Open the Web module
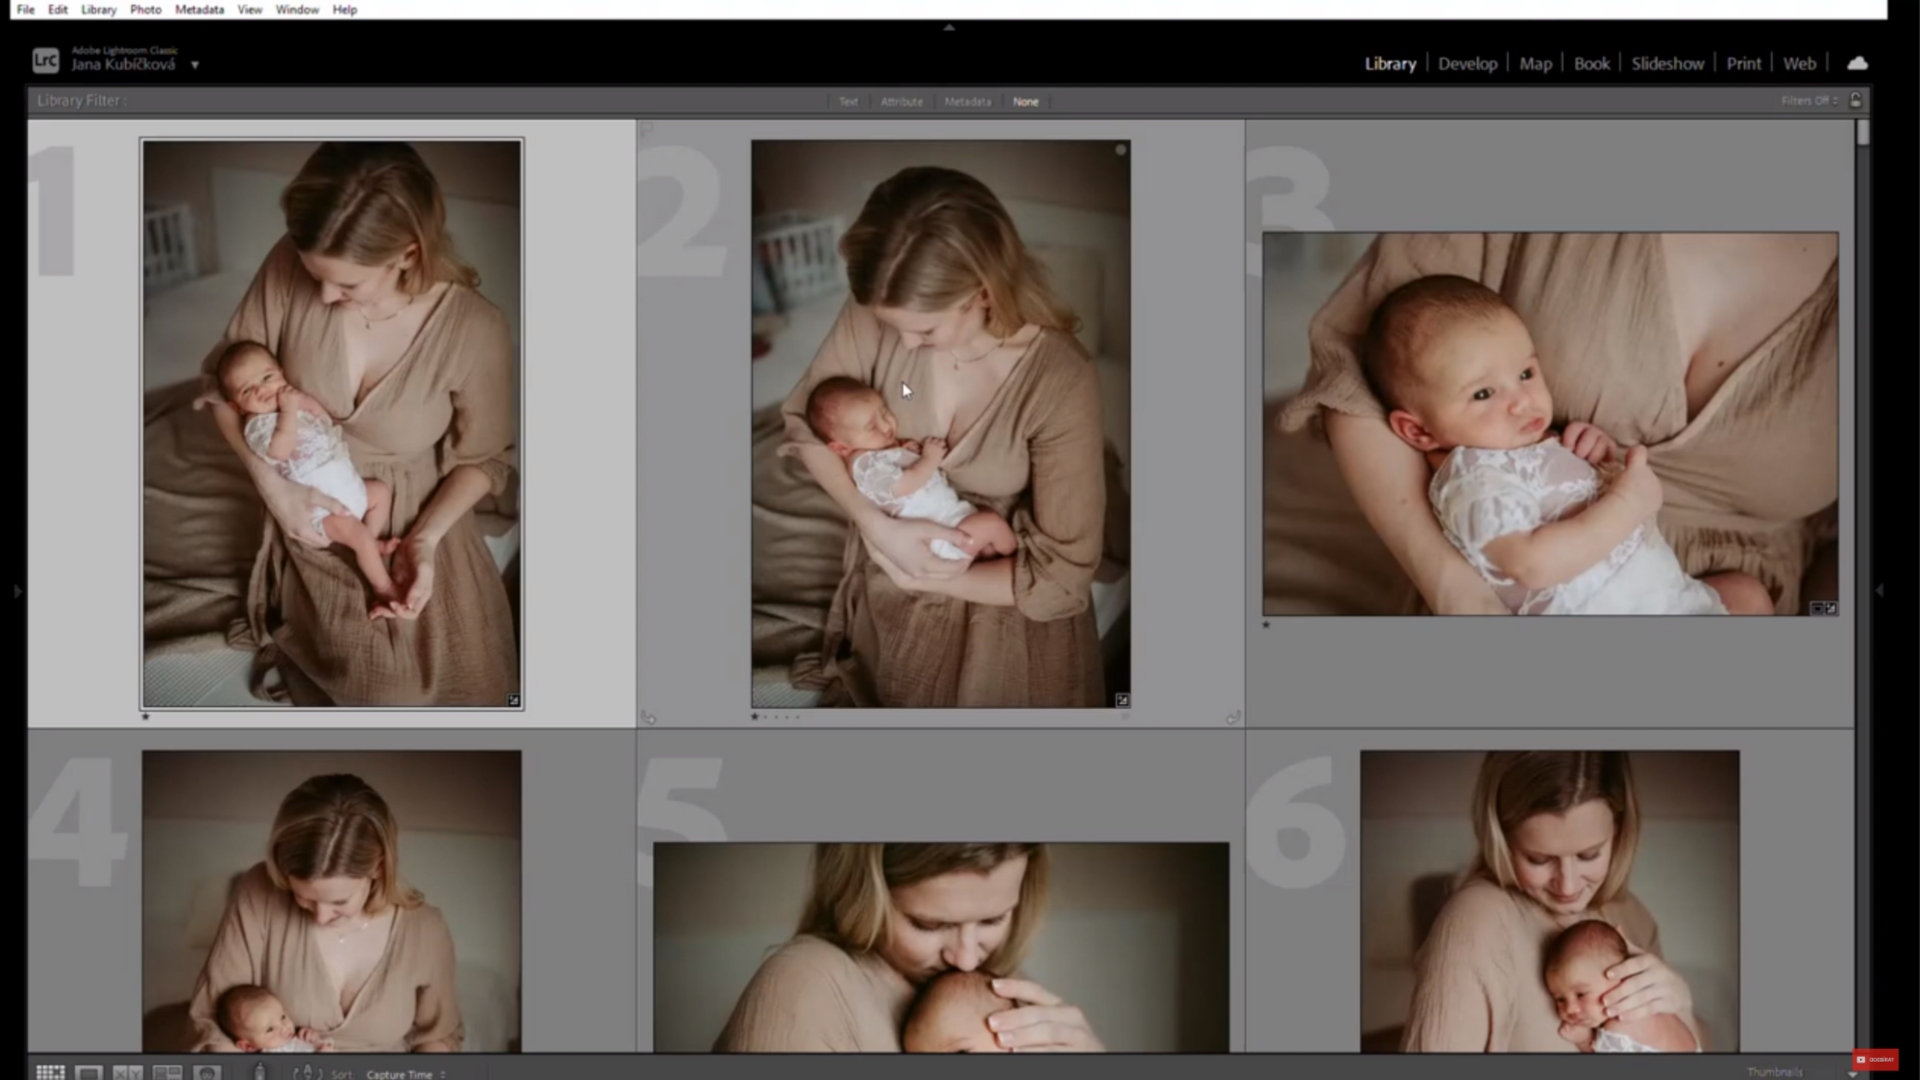 [x=1800, y=63]
